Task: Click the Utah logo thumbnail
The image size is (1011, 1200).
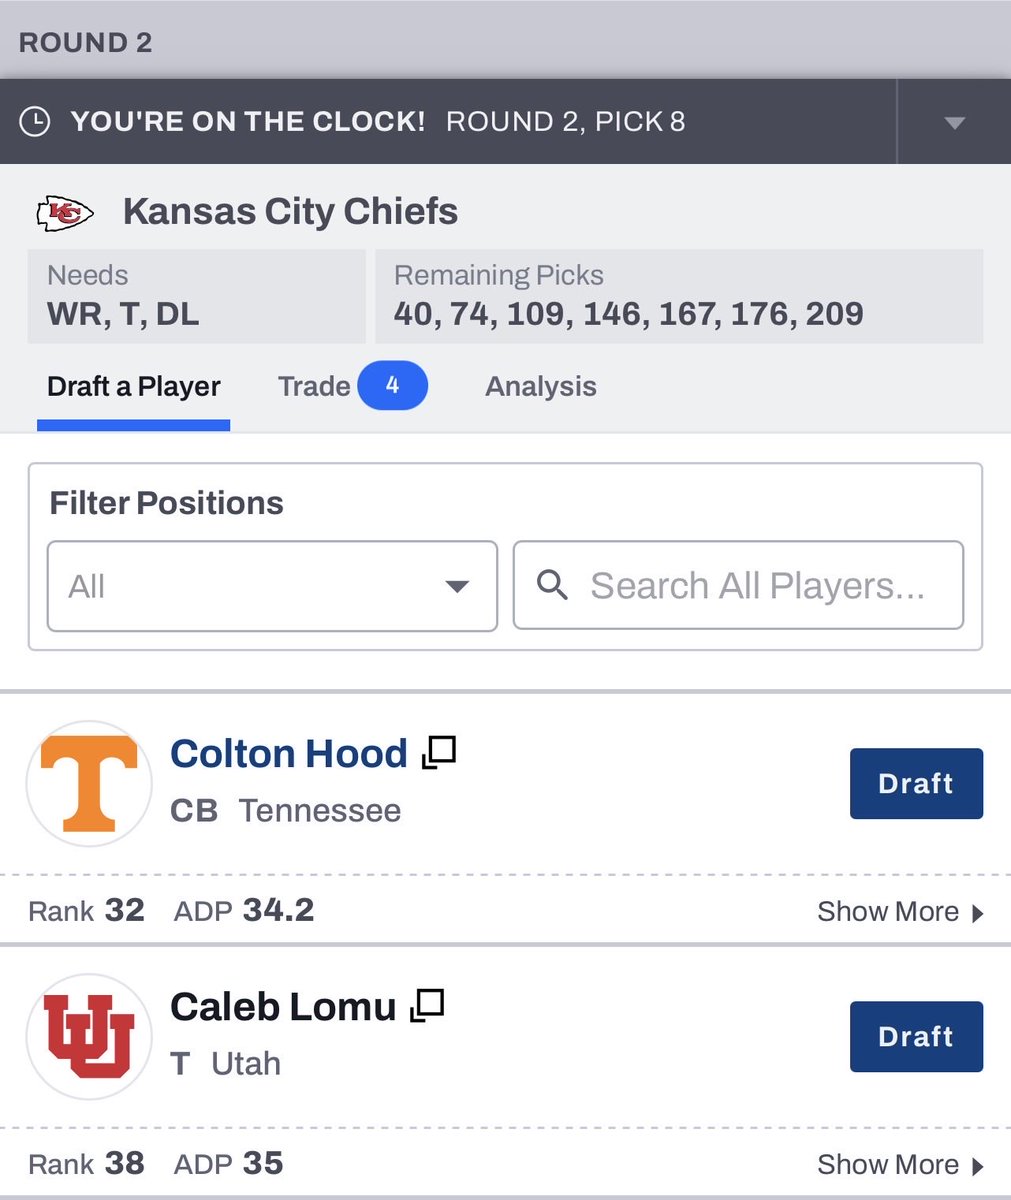Action: (x=89, y=1037)
